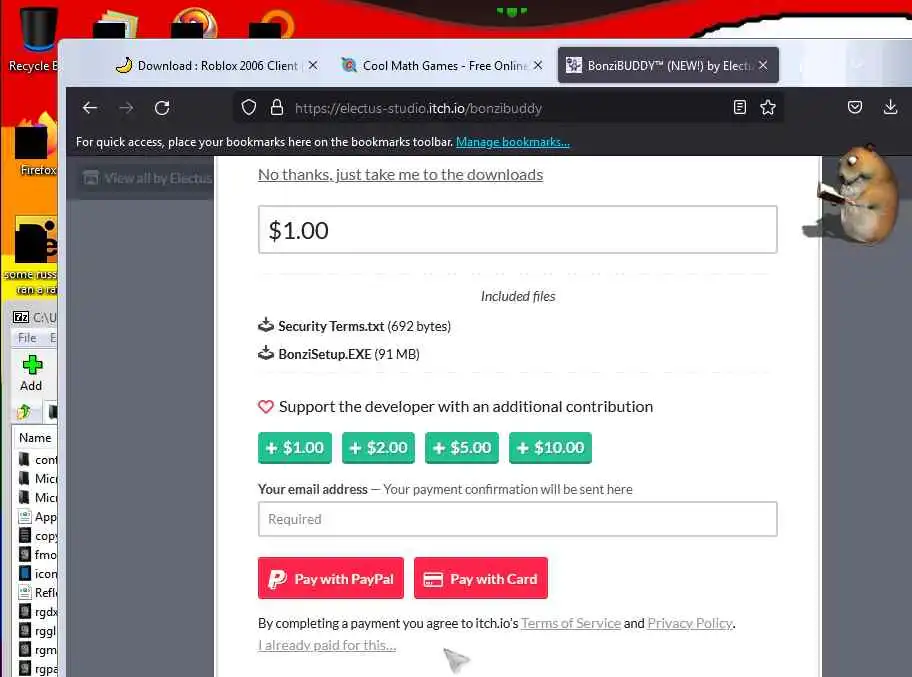Bookmark this page with the star icon
912x677 pixels.
pyautogui.click(x=768, y=107)
